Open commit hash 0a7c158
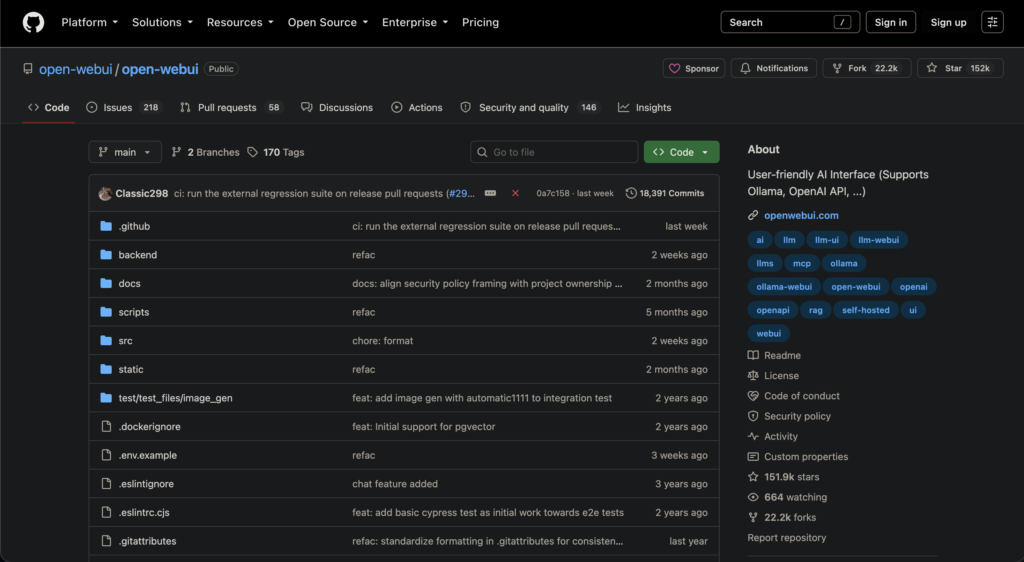1024x562 pixels. coord(552,193)
